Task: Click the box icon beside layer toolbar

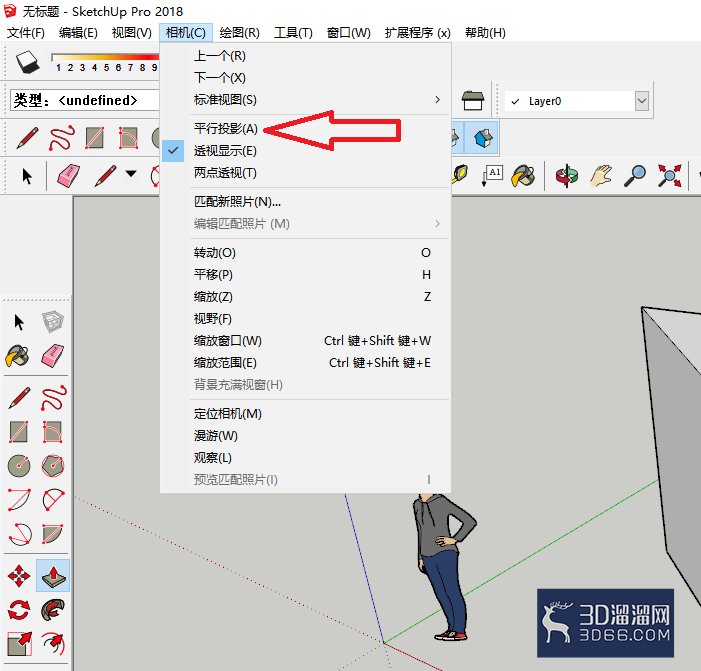Action: (473, 101)
